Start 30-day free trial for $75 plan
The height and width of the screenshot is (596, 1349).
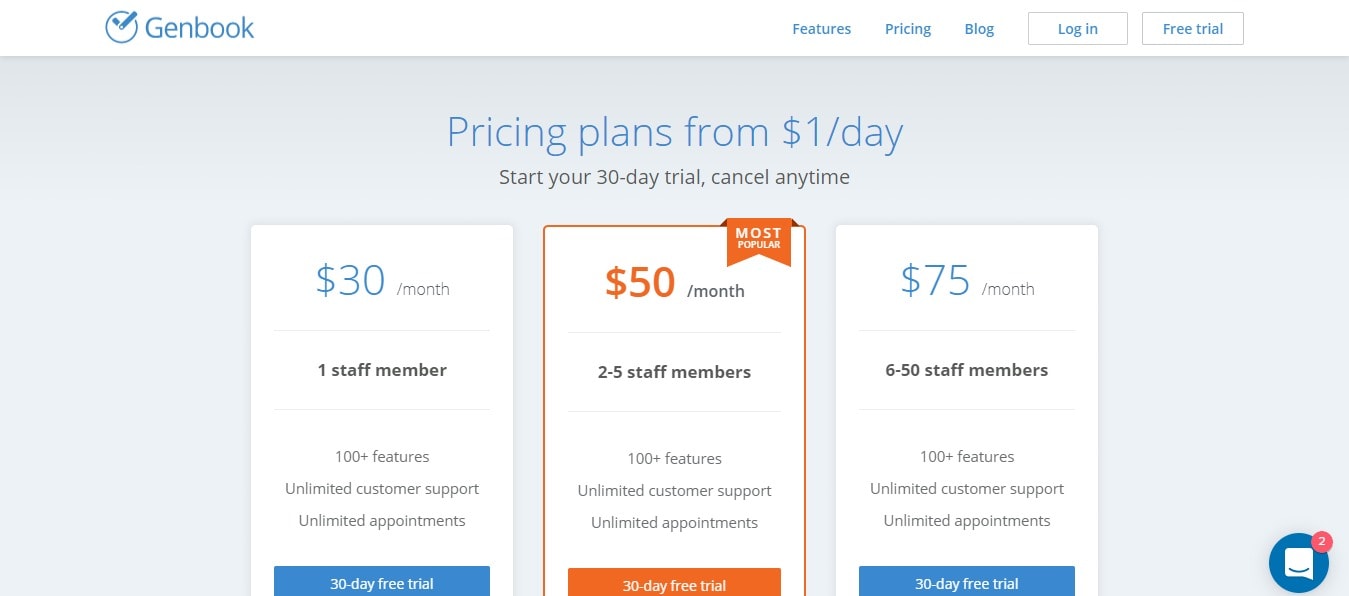click(967, 581)
